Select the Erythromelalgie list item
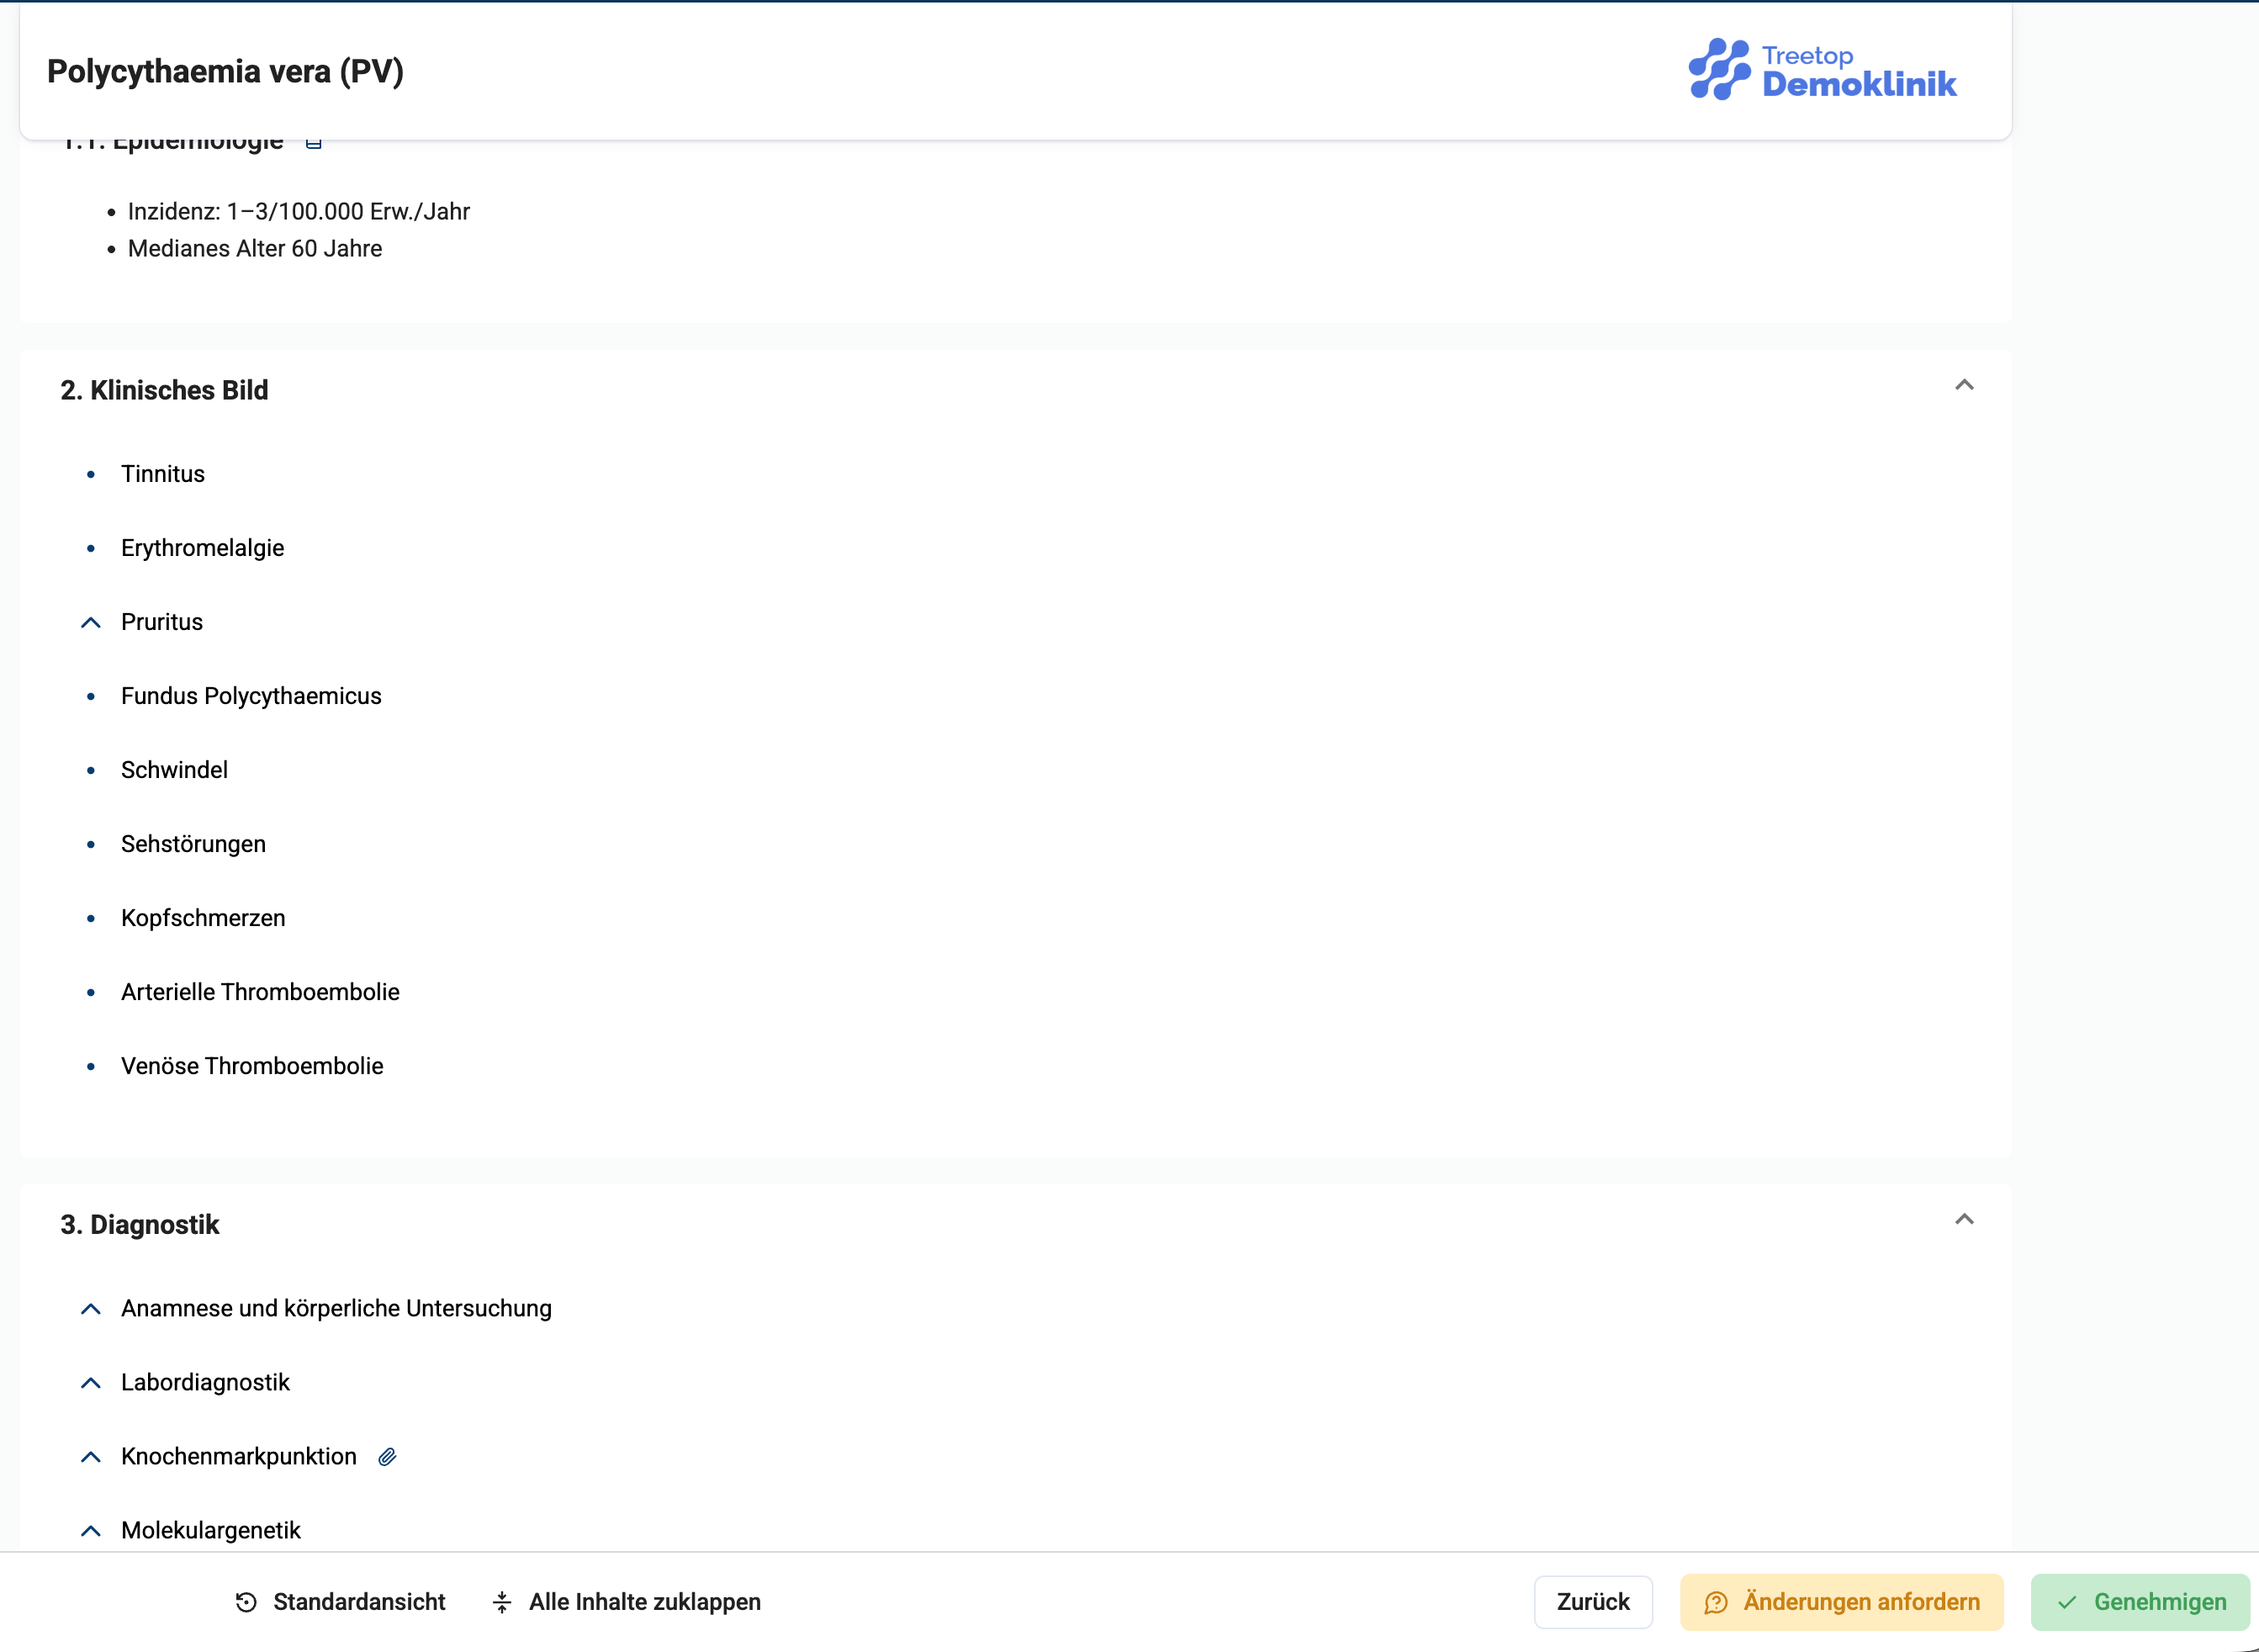The image size is (2259, 1652). tap(203, 549)
